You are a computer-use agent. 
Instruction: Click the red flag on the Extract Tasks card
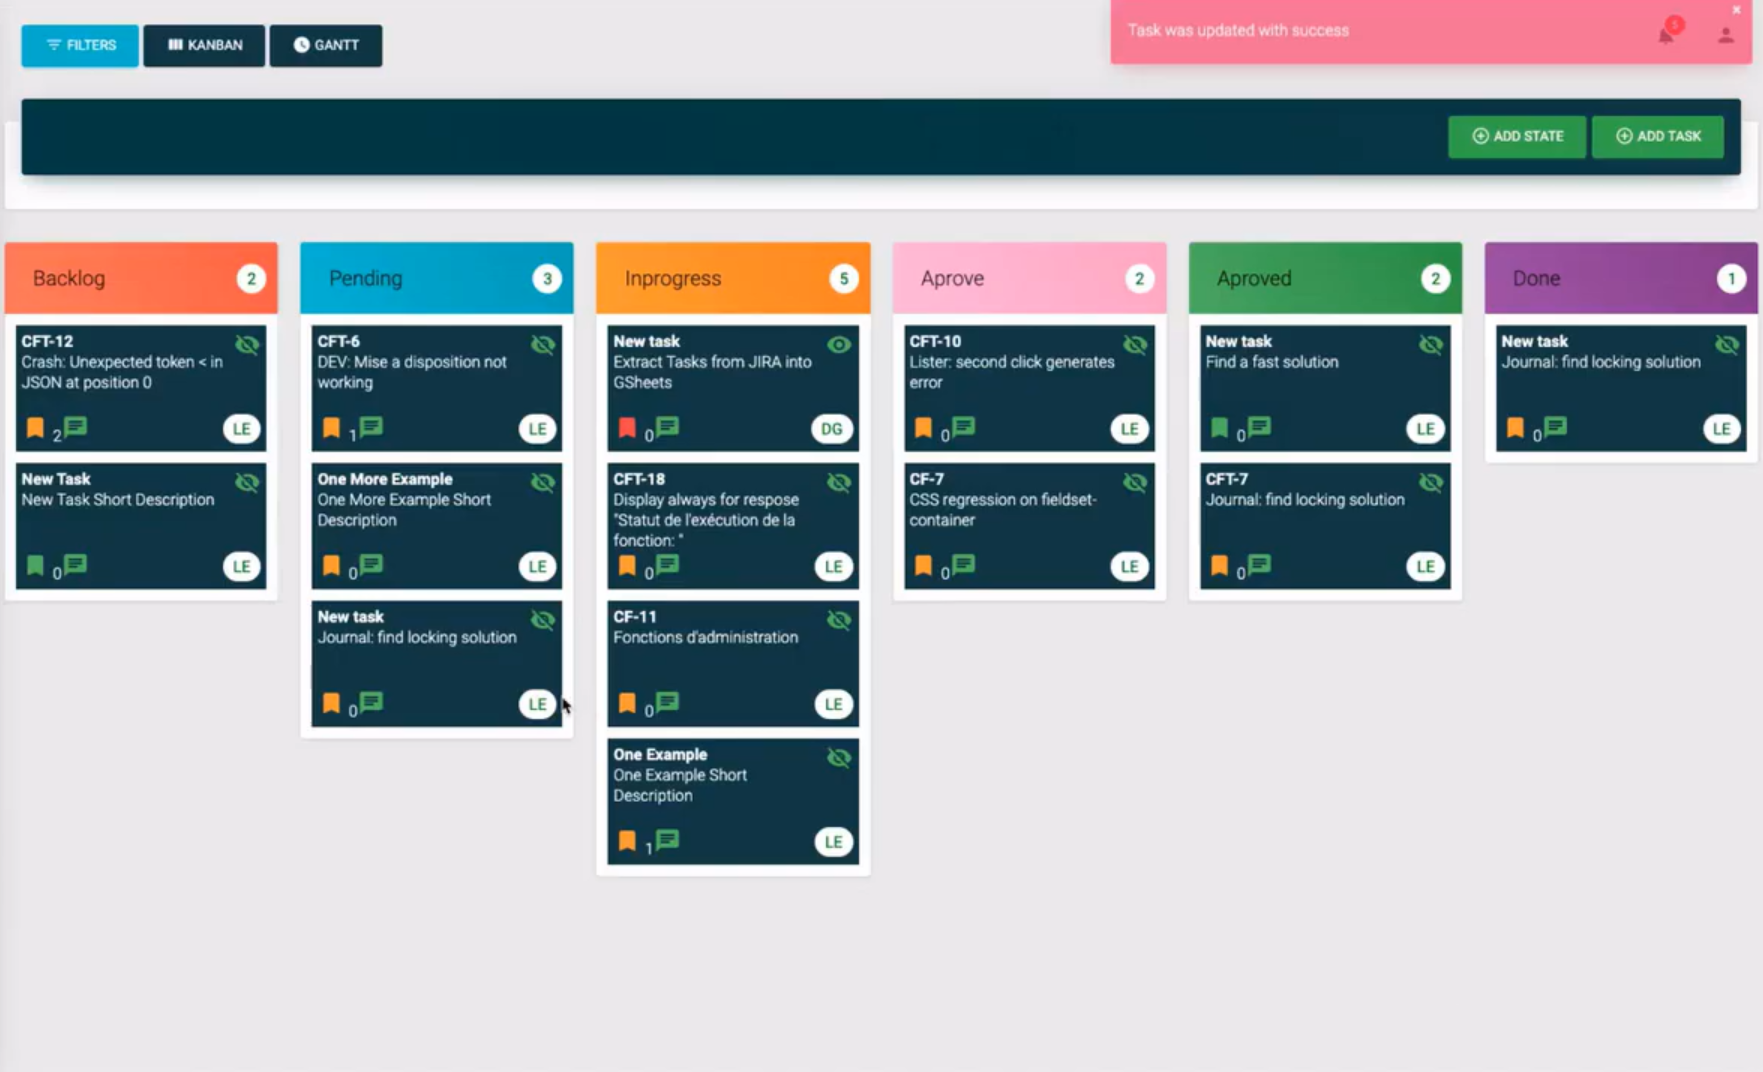[626, 427]
